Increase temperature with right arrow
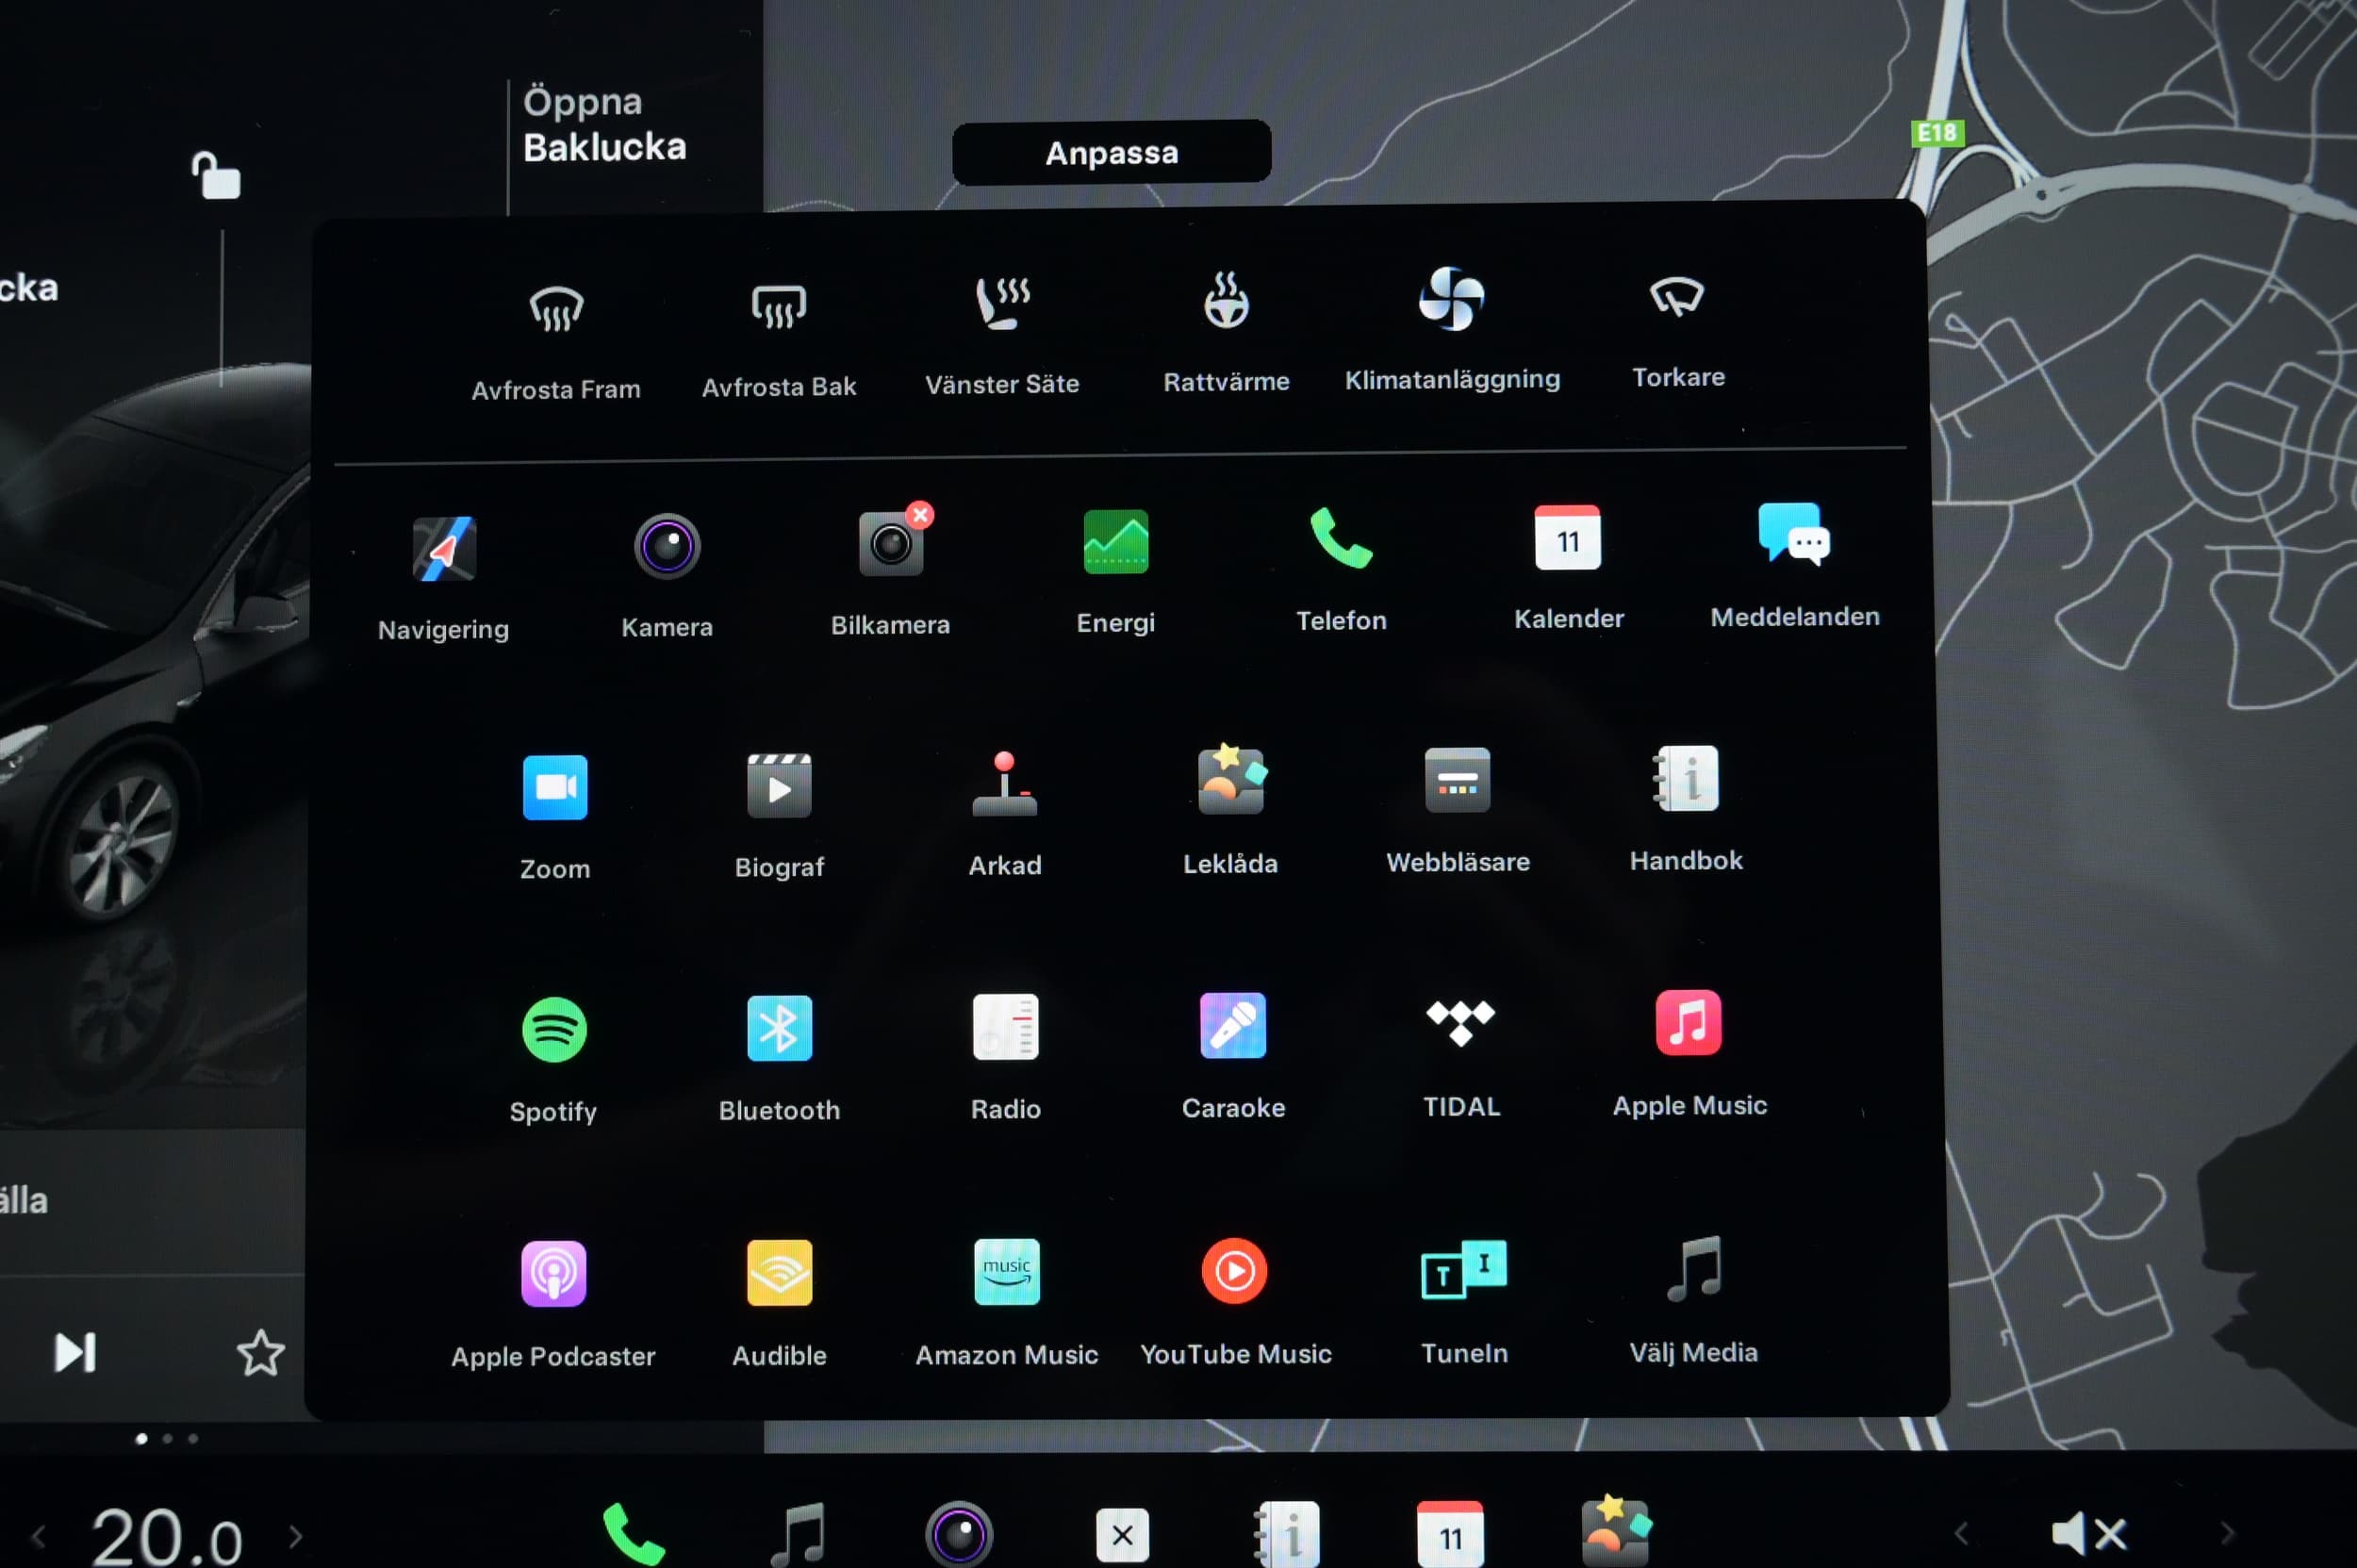 pos(296,1535)
